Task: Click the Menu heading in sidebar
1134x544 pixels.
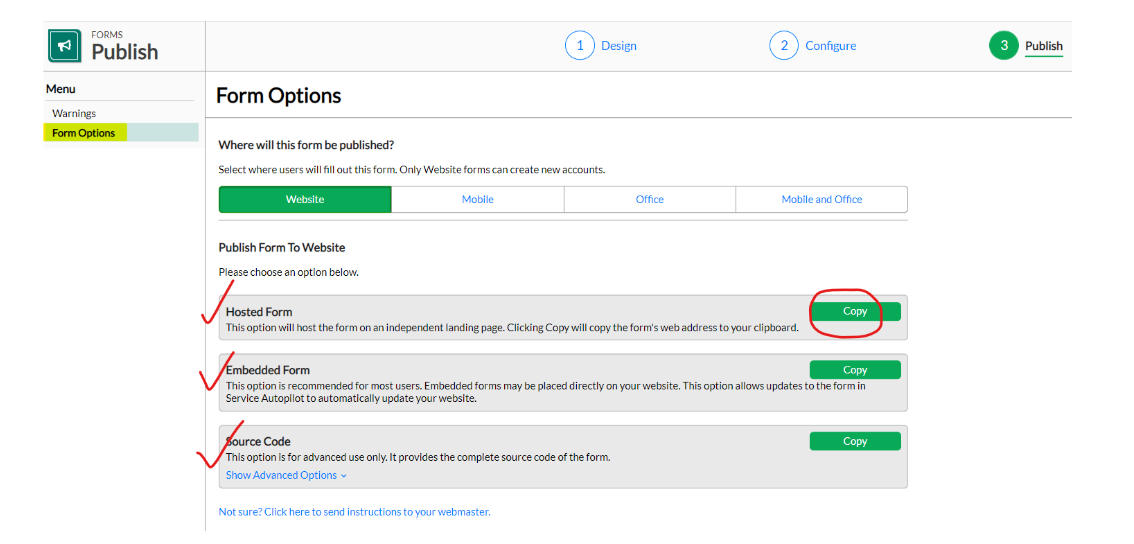Action: click(x=61, y=89)
